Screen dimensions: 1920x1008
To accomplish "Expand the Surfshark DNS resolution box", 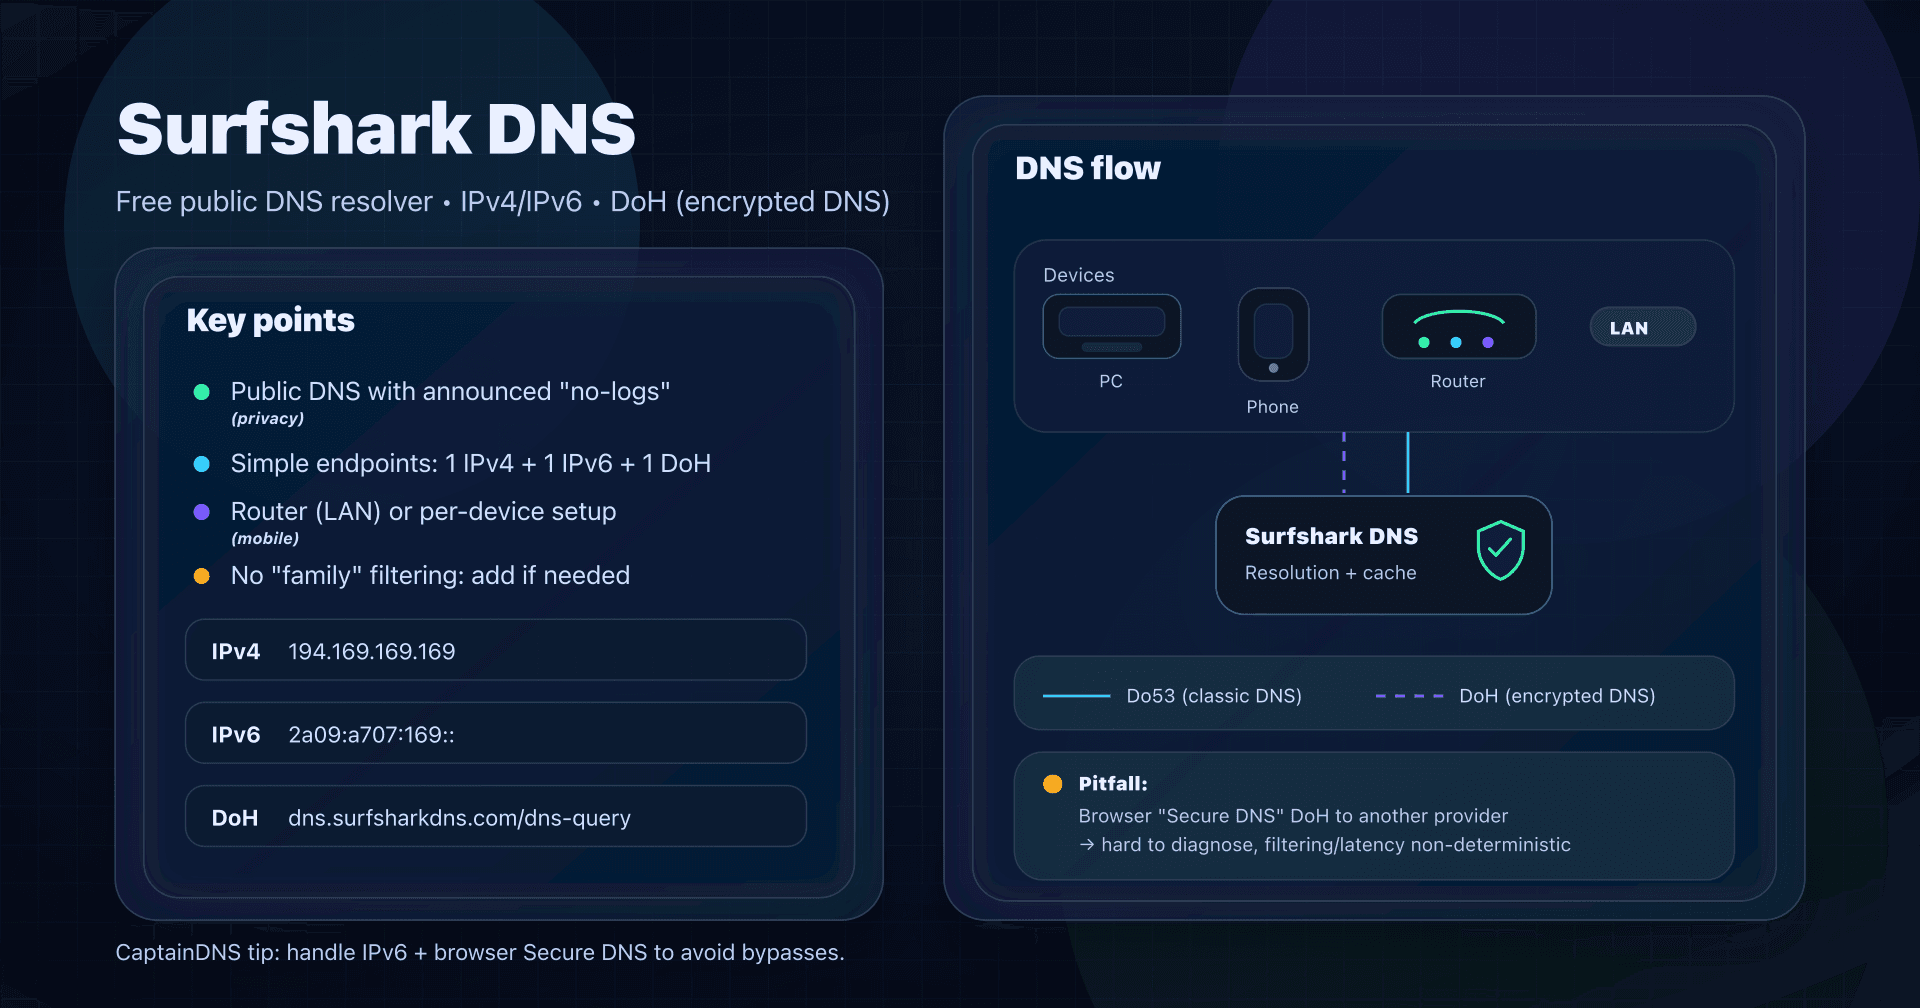I will pos(1383,555).
